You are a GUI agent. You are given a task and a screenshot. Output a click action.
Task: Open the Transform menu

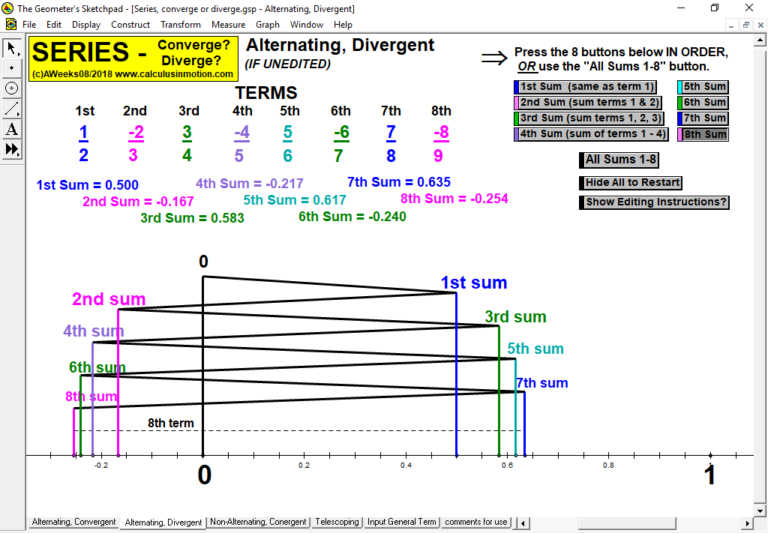[x=180, y=24]
